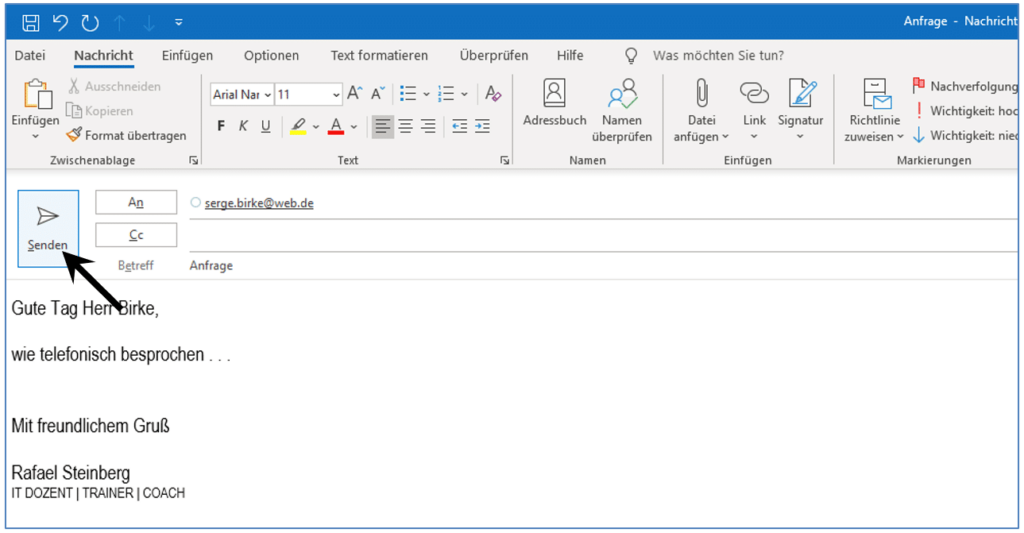Click the Cc button
The height and width of the screenshot is (533, 1024).
[136, 235]
